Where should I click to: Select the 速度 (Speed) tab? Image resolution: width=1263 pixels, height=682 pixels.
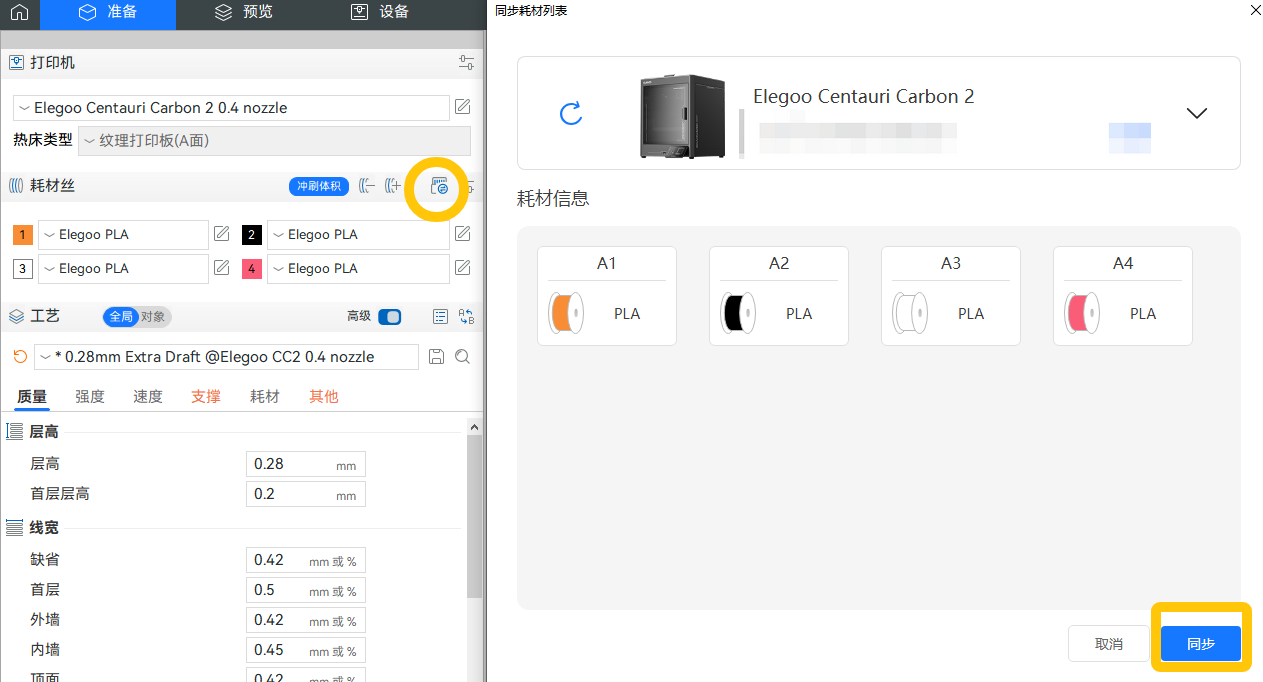[148, 397]
